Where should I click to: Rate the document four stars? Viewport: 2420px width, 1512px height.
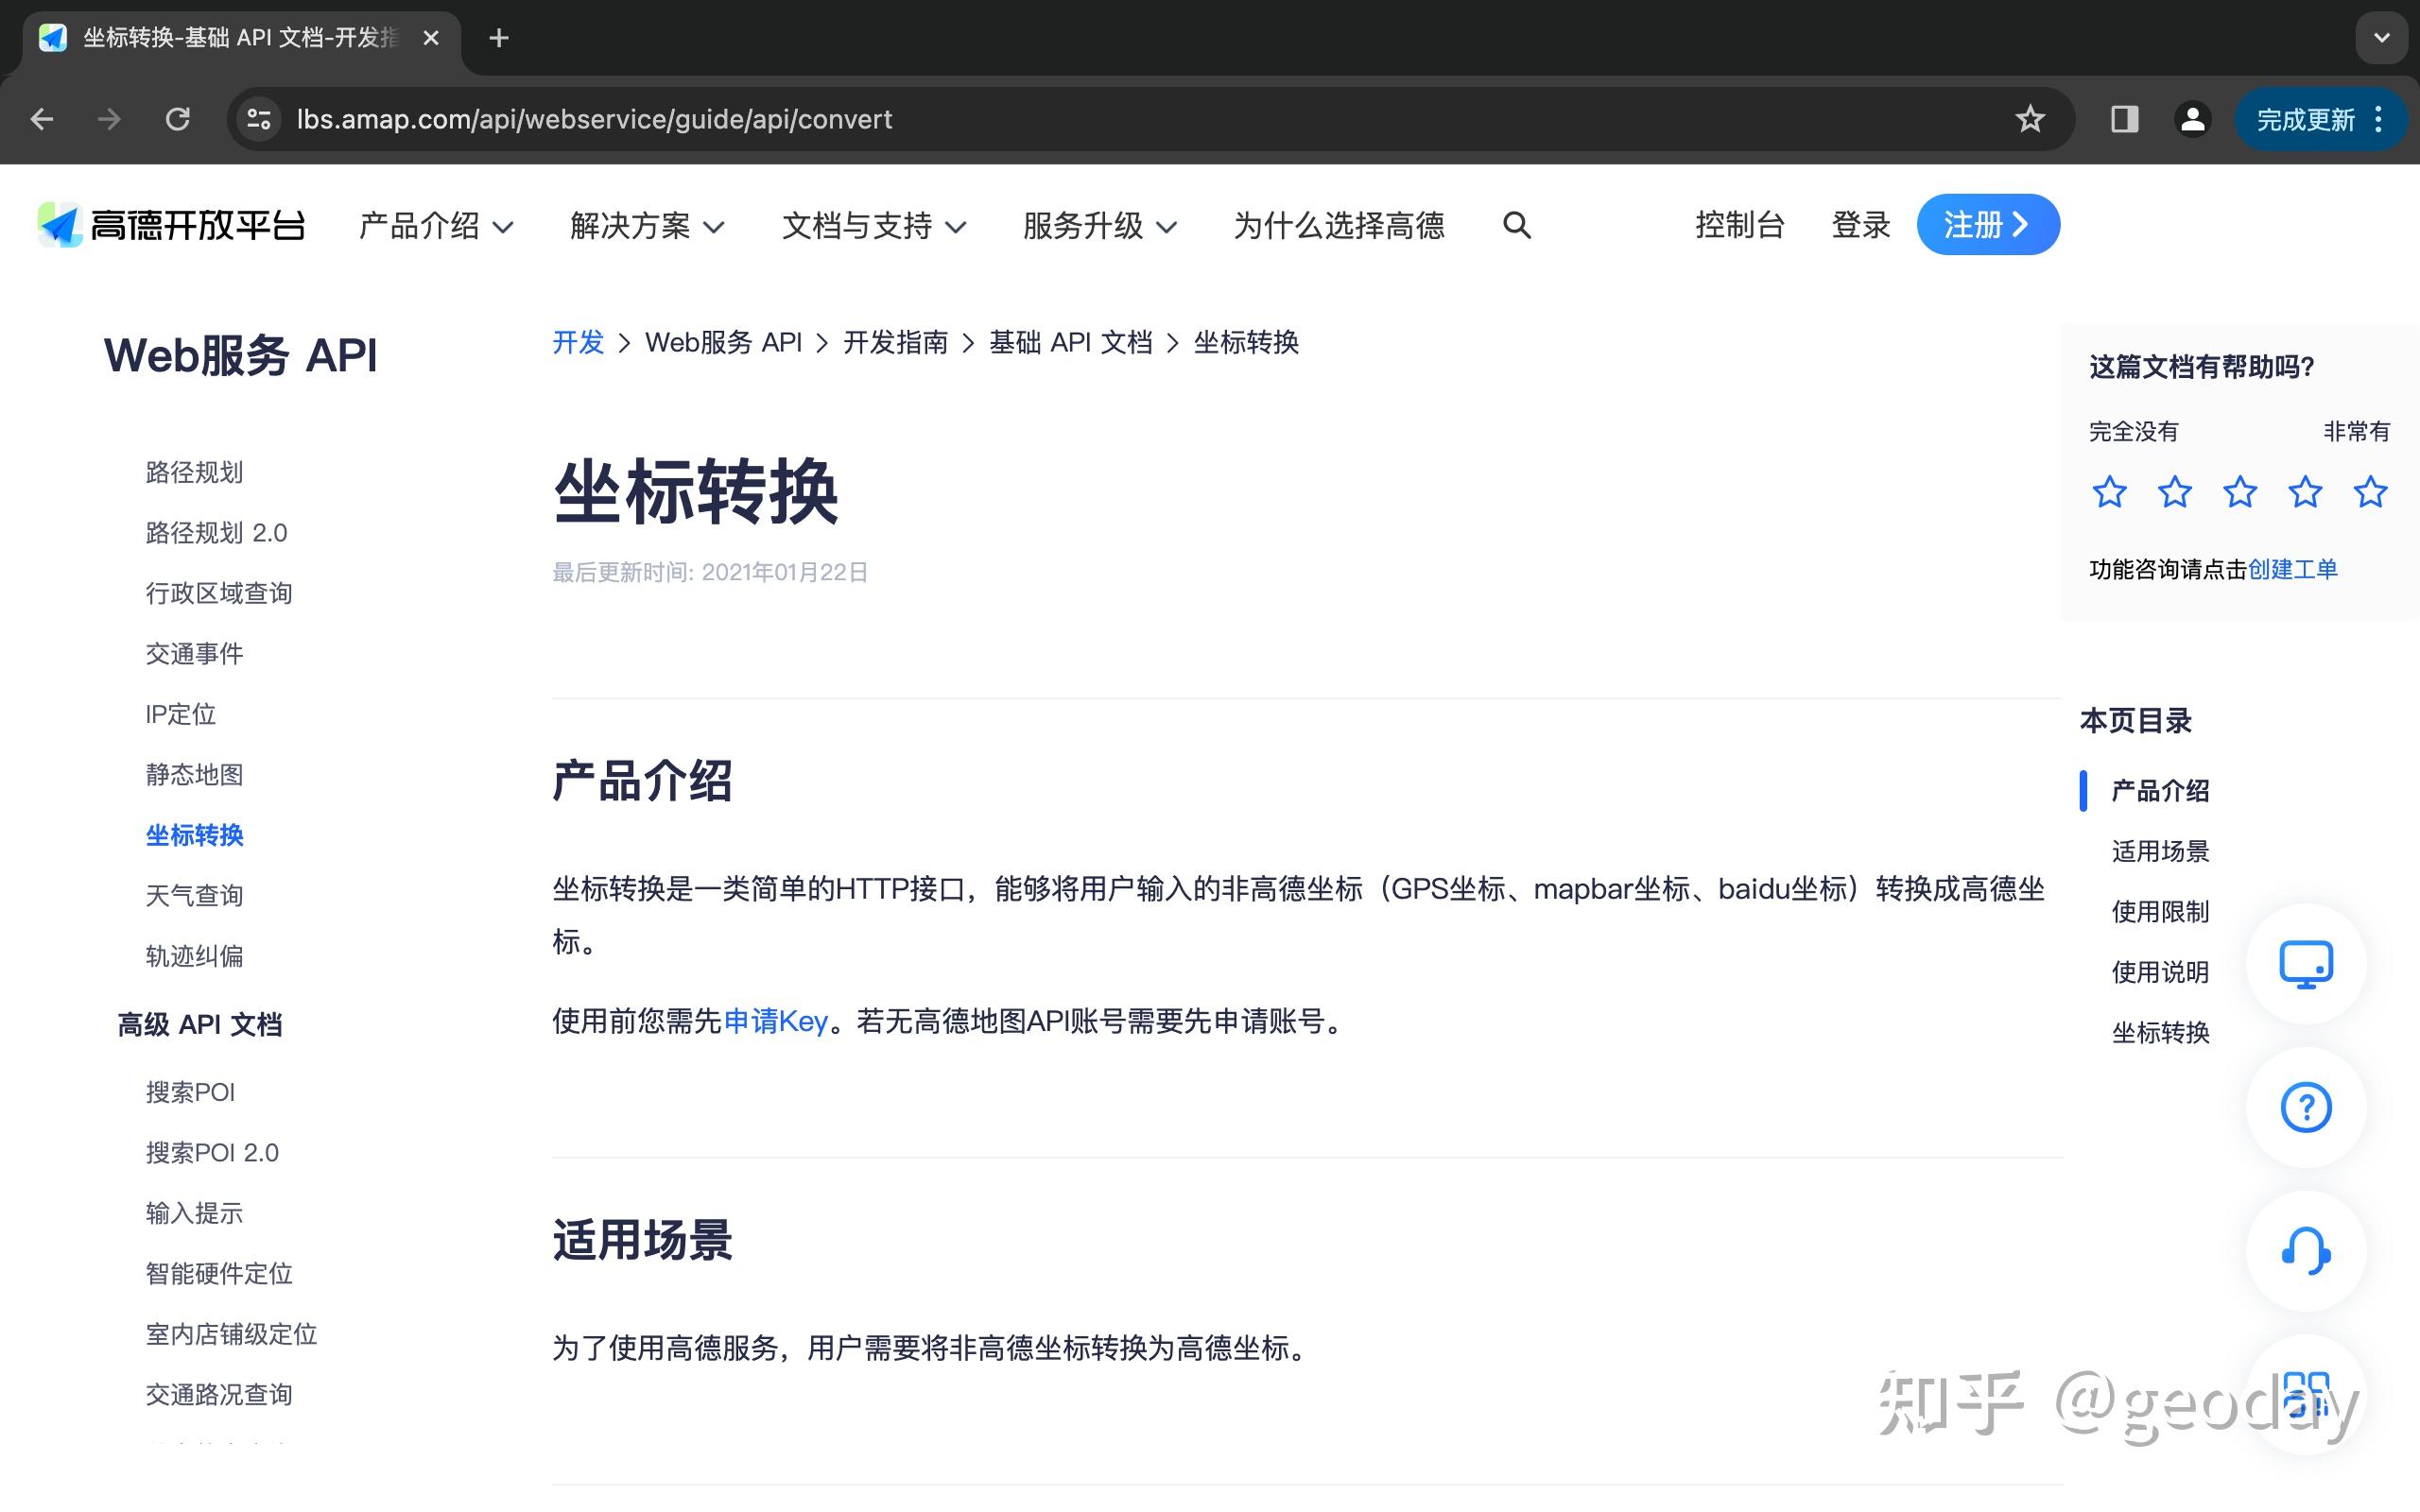[x=2305, y=492]
